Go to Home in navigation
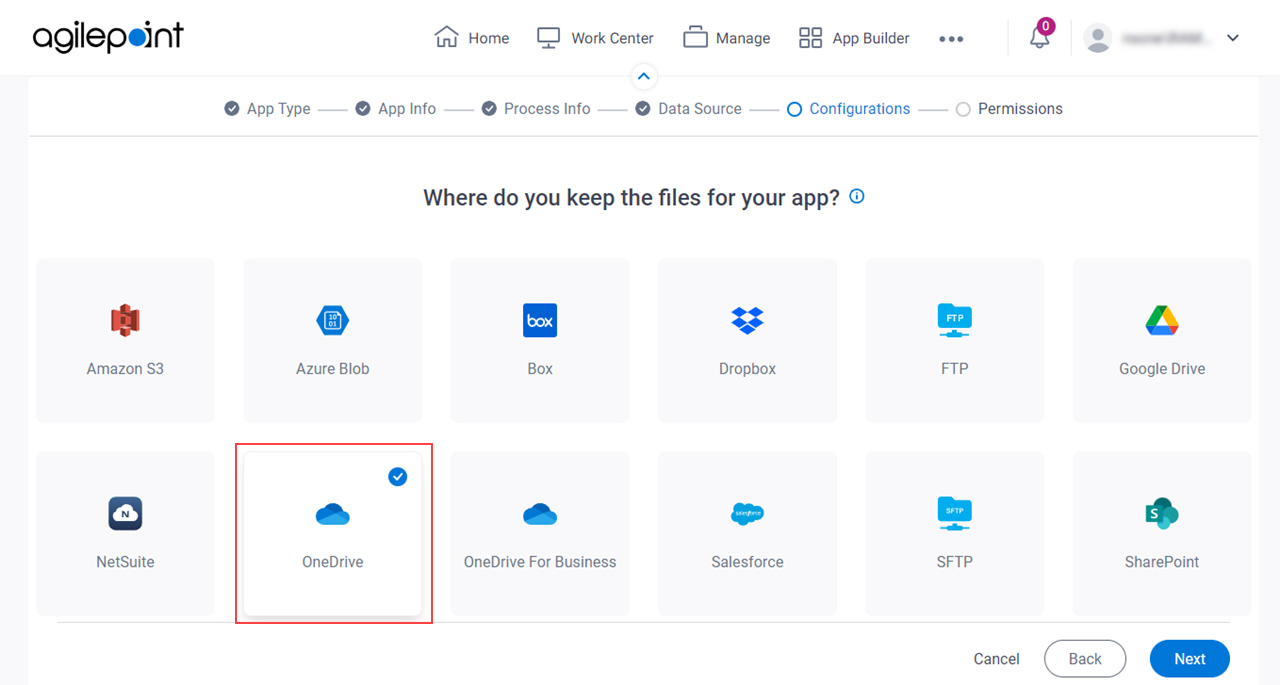Viewport: 1280px width, 685px height. [472, 38]
